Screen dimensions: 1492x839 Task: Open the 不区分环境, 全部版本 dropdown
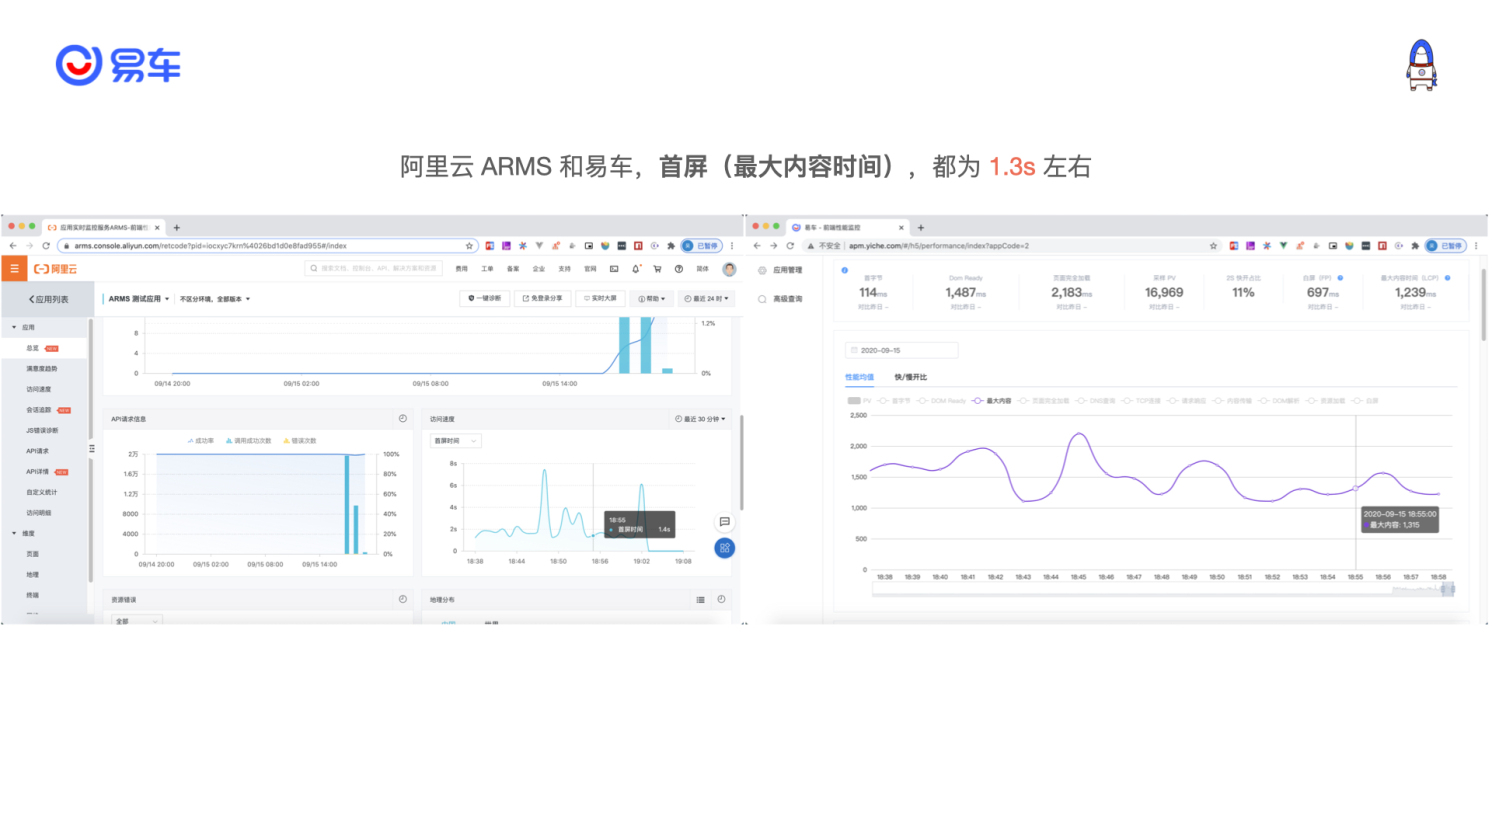[215, 299]
